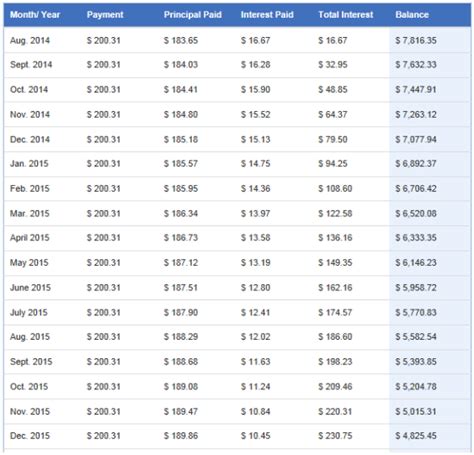Image resolution: width=474 pixels, height=455 pixels.
Task: Select the Principal Paid column header
Action: click(193, 15)
